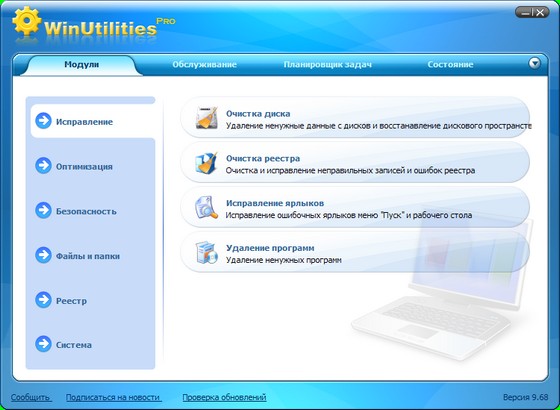
Task: Click the arrow icon next to Файлы и папки
Action: point(43,255)
